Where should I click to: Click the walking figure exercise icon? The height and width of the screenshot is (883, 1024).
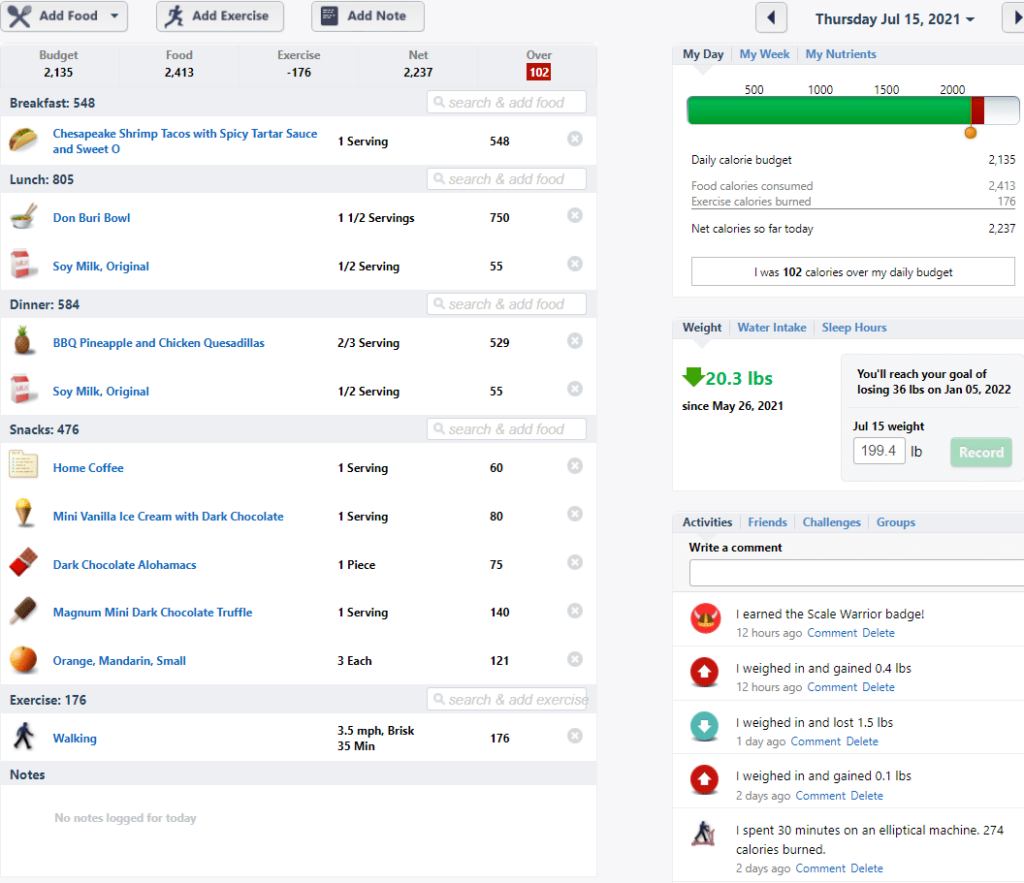pyautogui.click(x=24, y=736)
